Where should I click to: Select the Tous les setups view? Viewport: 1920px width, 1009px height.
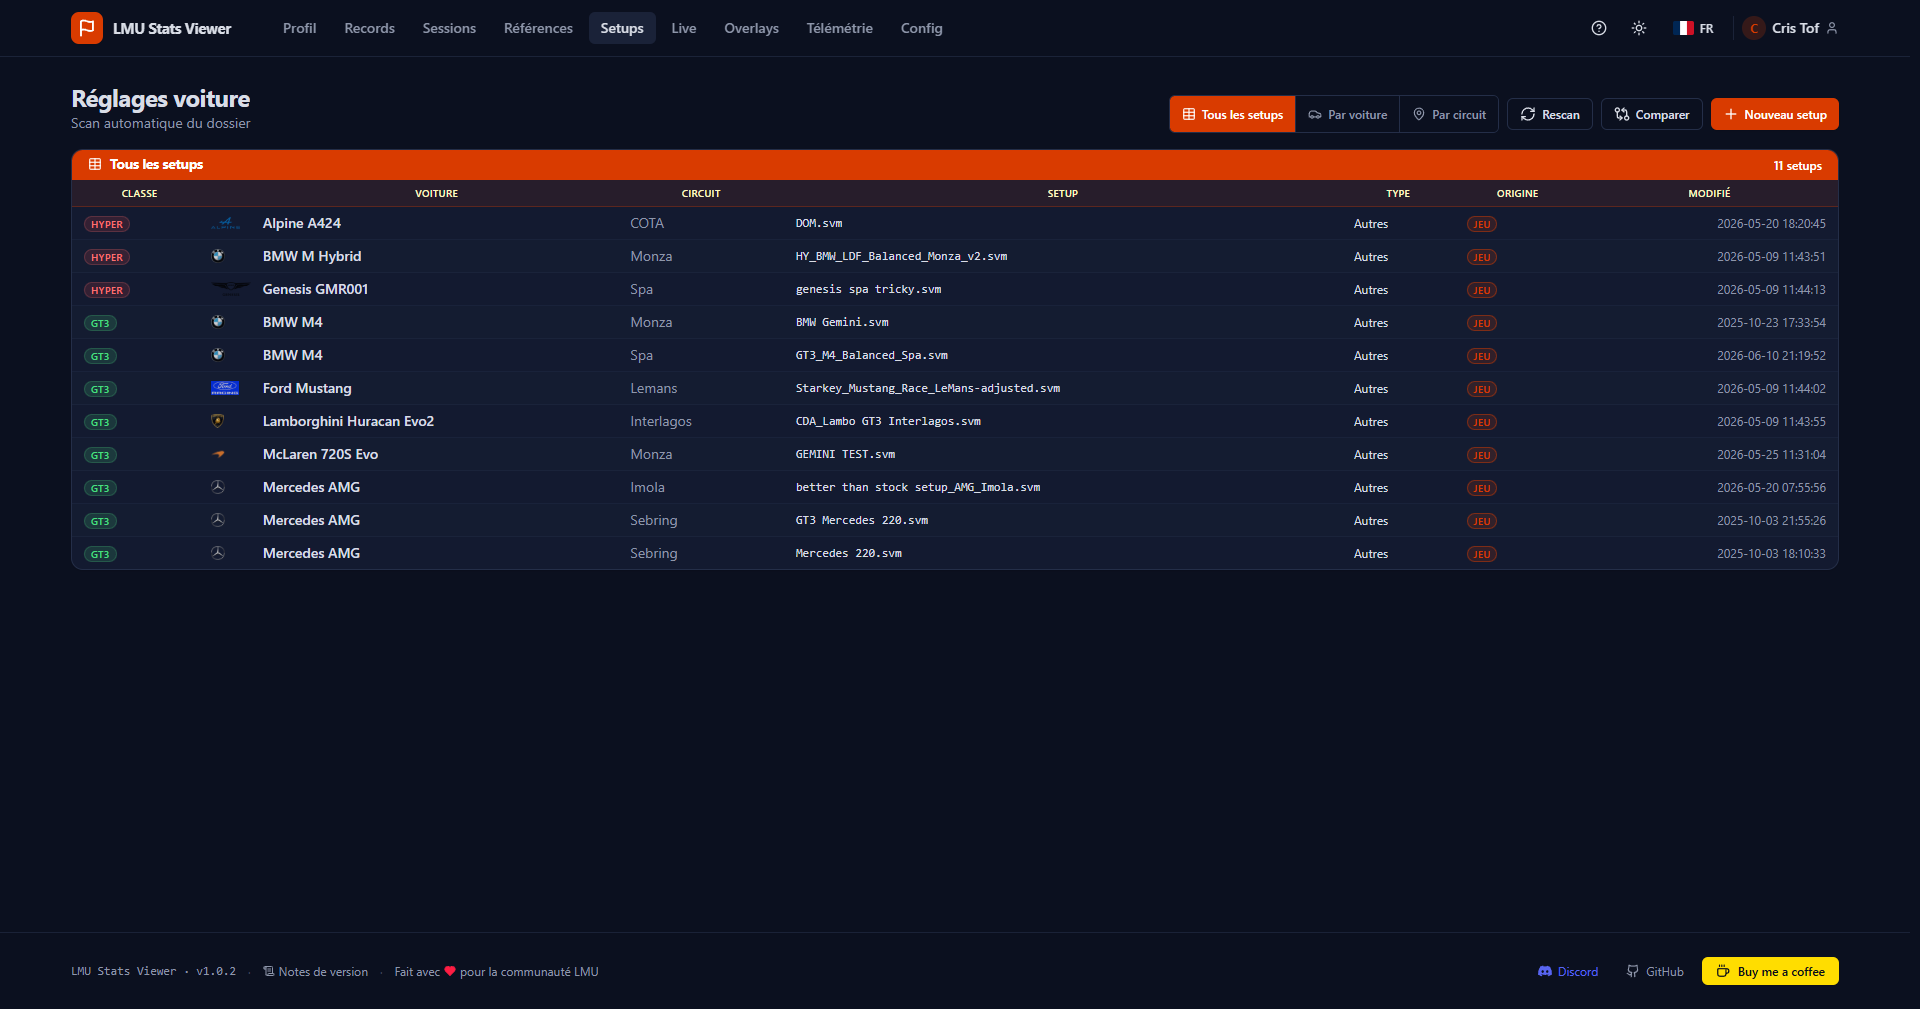pyautogui.click(x=1232, y=114)
